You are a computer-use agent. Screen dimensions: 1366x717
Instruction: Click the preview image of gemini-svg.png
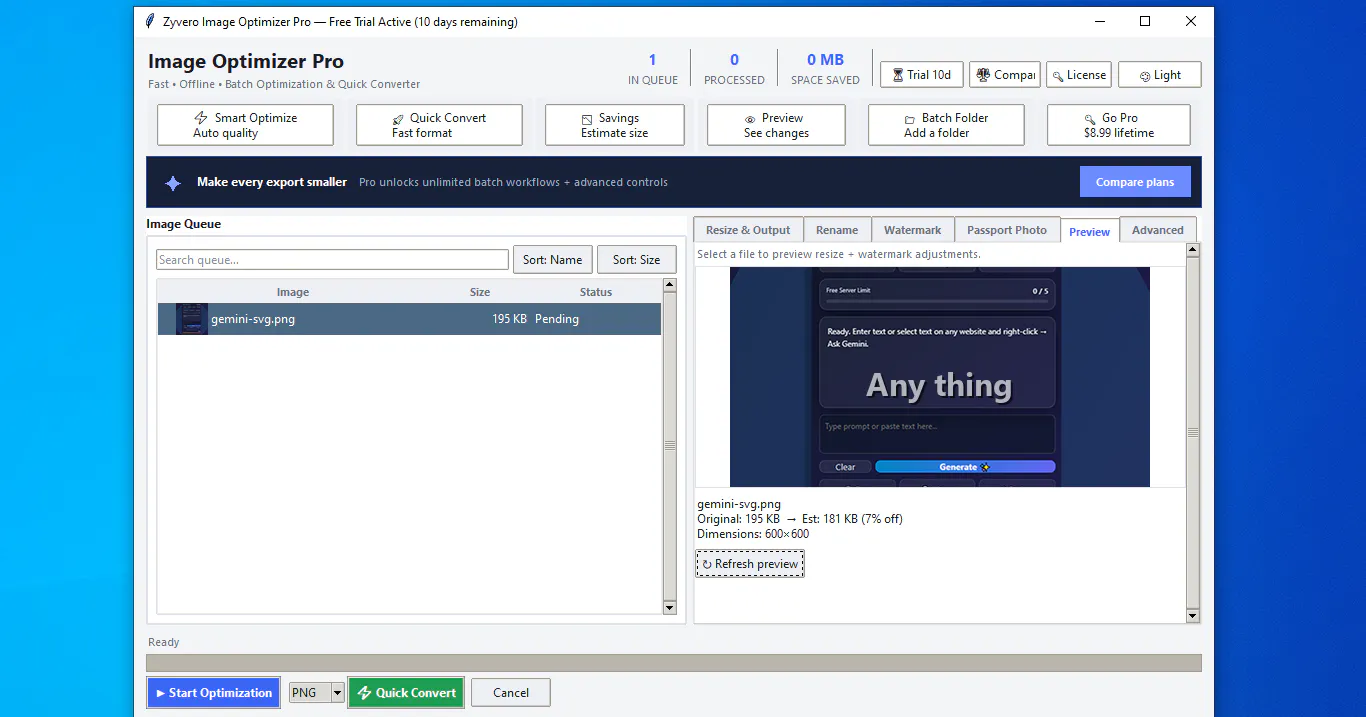pyautogui.click(x=940, y=376)
